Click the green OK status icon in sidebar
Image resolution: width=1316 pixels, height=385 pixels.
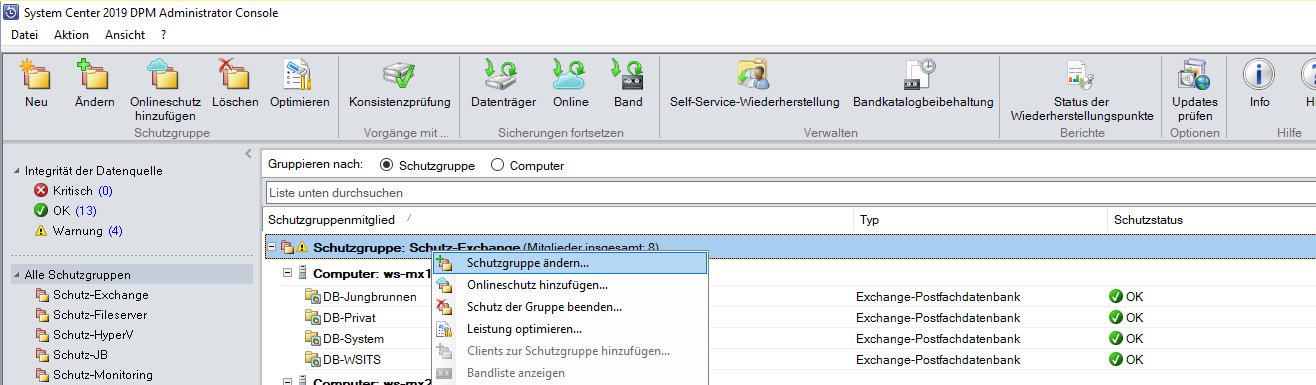click(41, 210)
